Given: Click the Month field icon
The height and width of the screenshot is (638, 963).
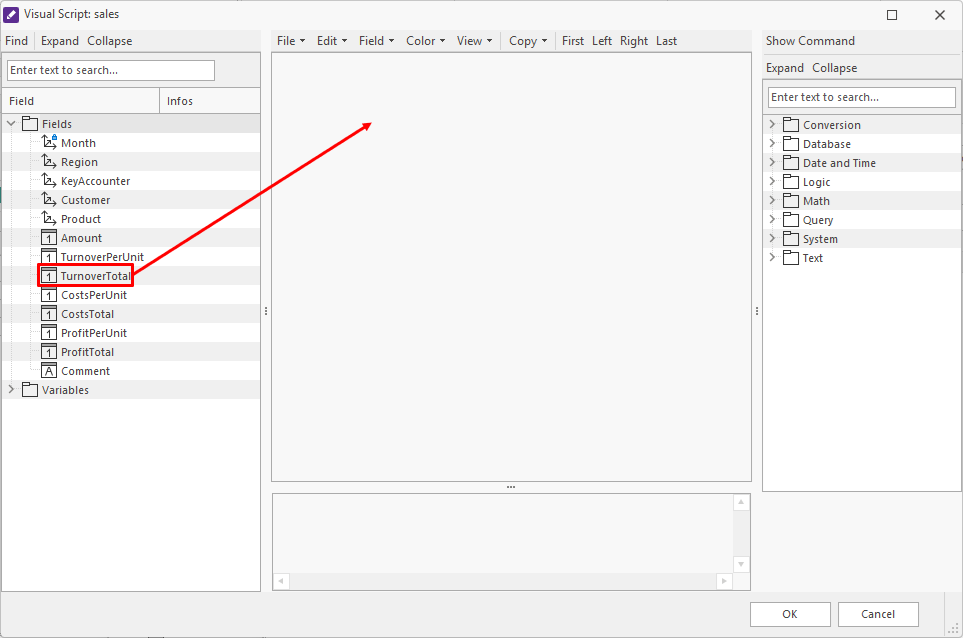Looking at the screenshot, I should [x=49, y=142].
